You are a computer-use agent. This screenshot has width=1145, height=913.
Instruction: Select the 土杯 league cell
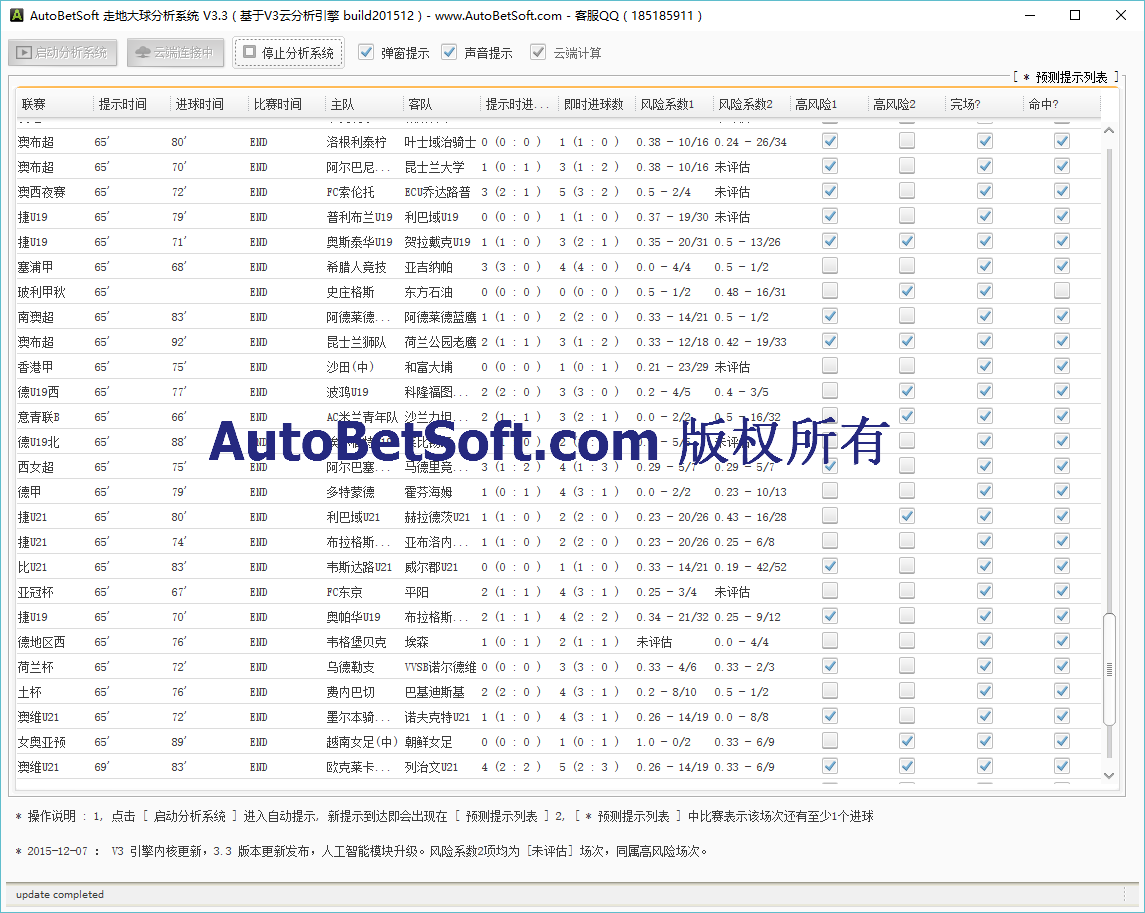(29, 692)
